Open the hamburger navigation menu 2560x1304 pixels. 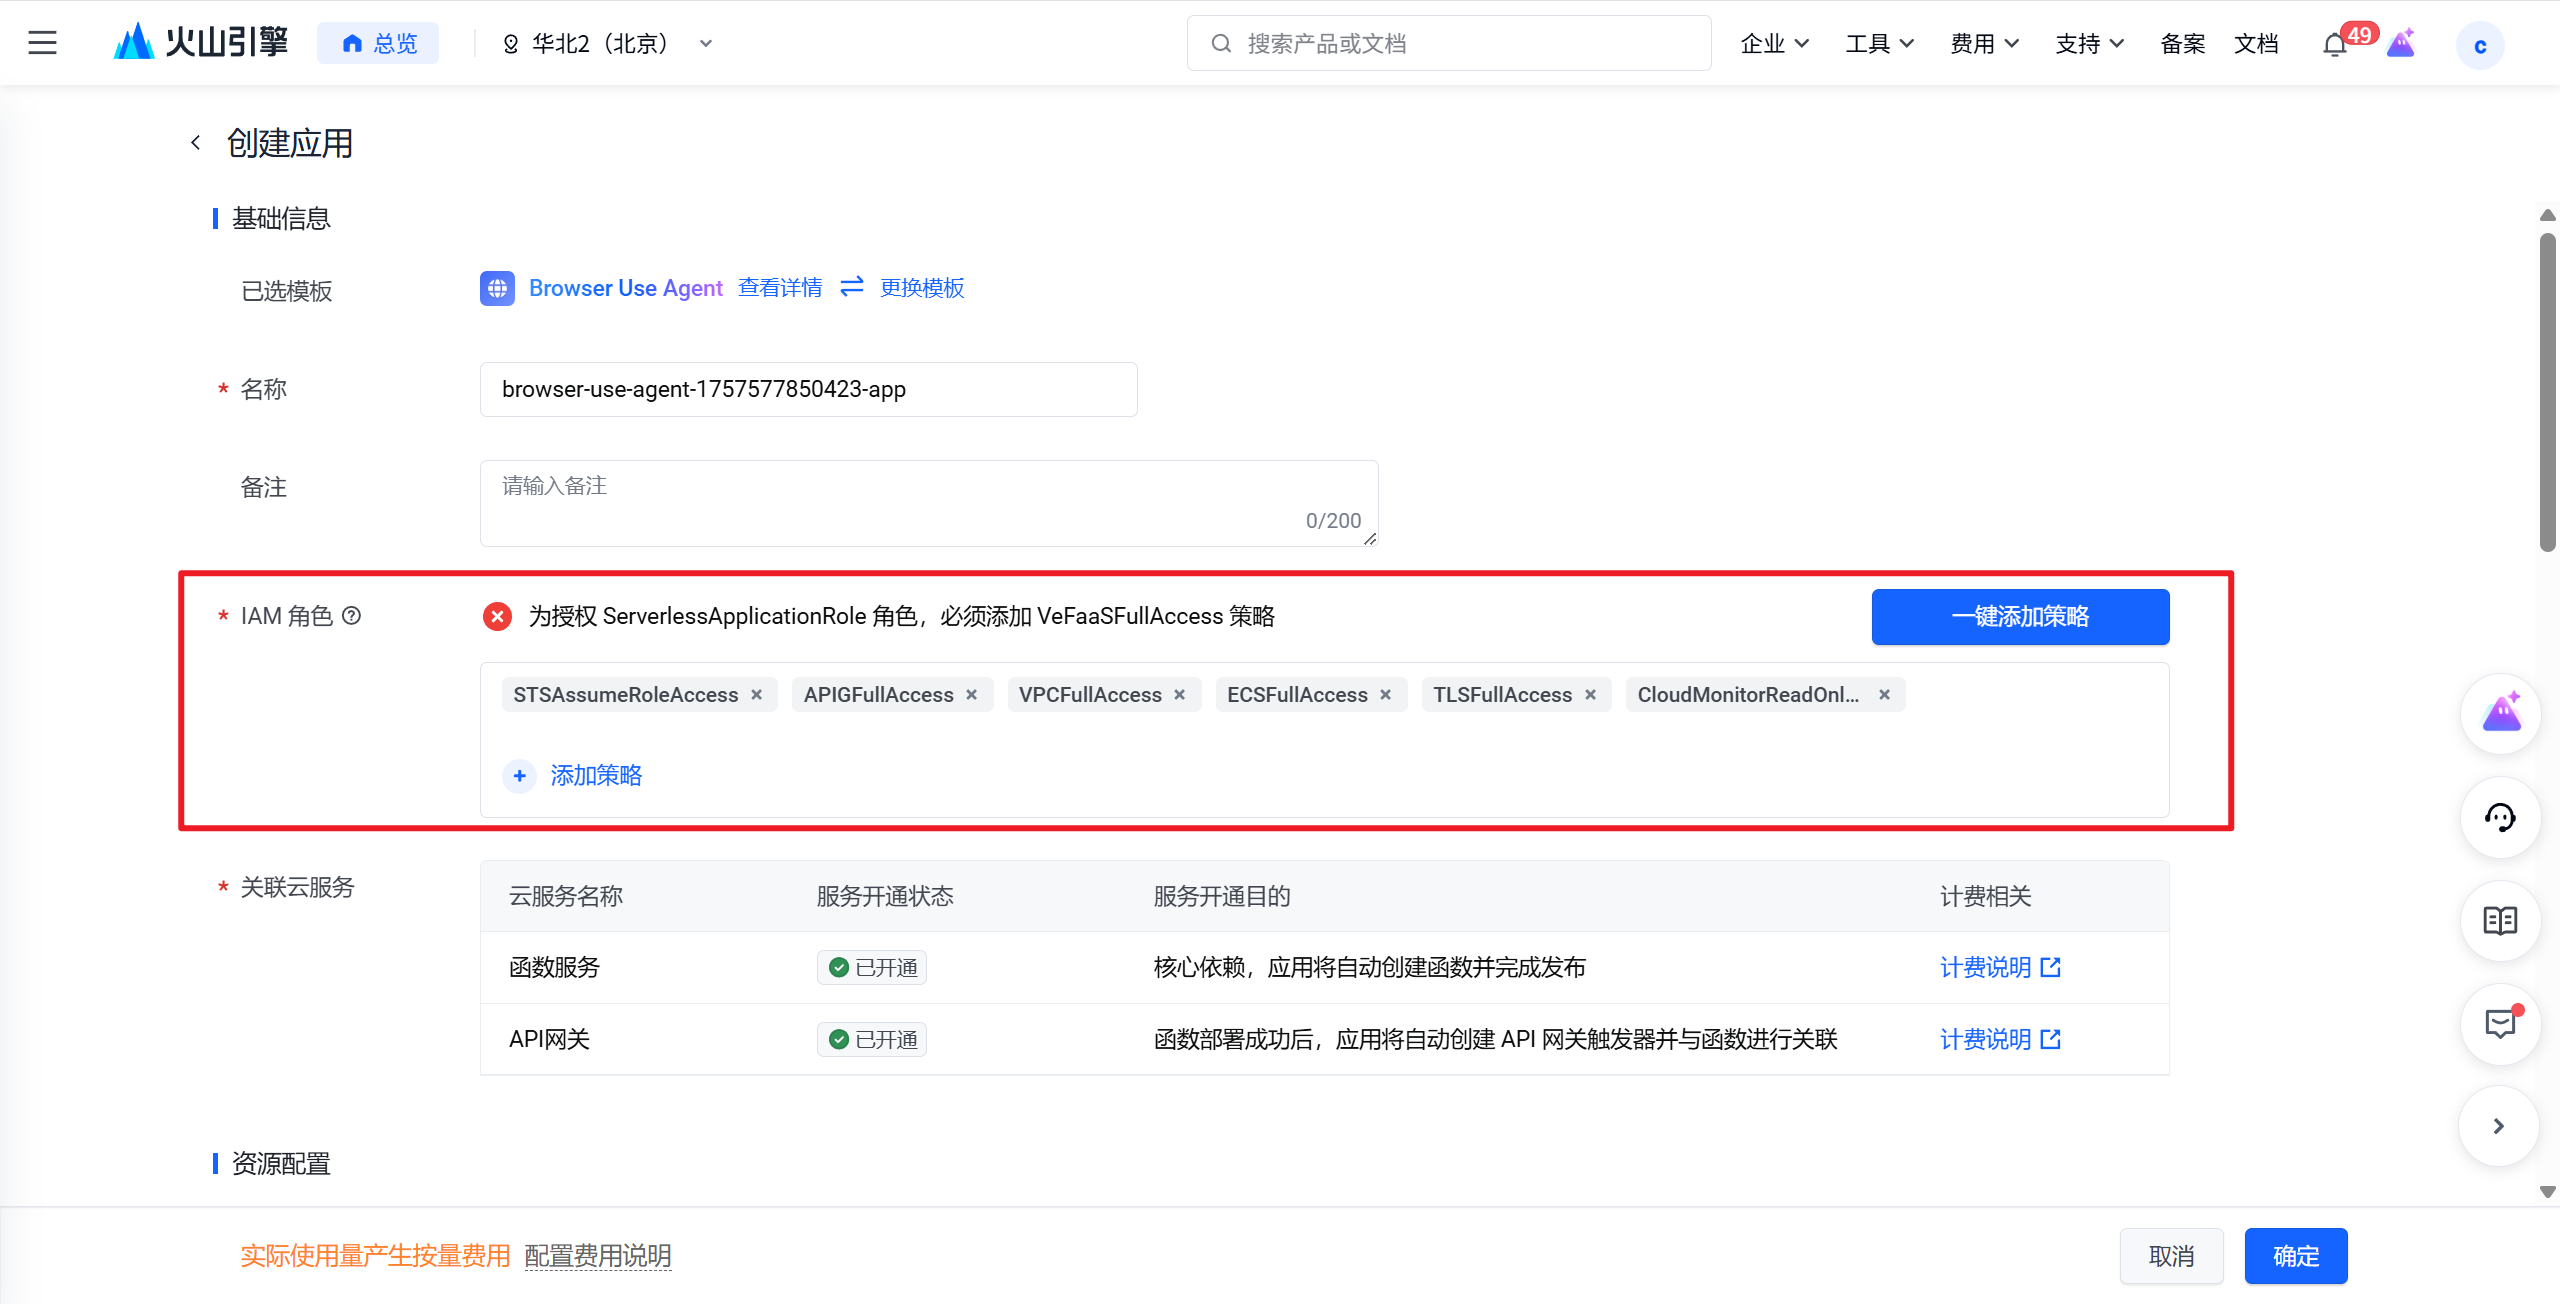pyautogui.click(x=42, y=42)
